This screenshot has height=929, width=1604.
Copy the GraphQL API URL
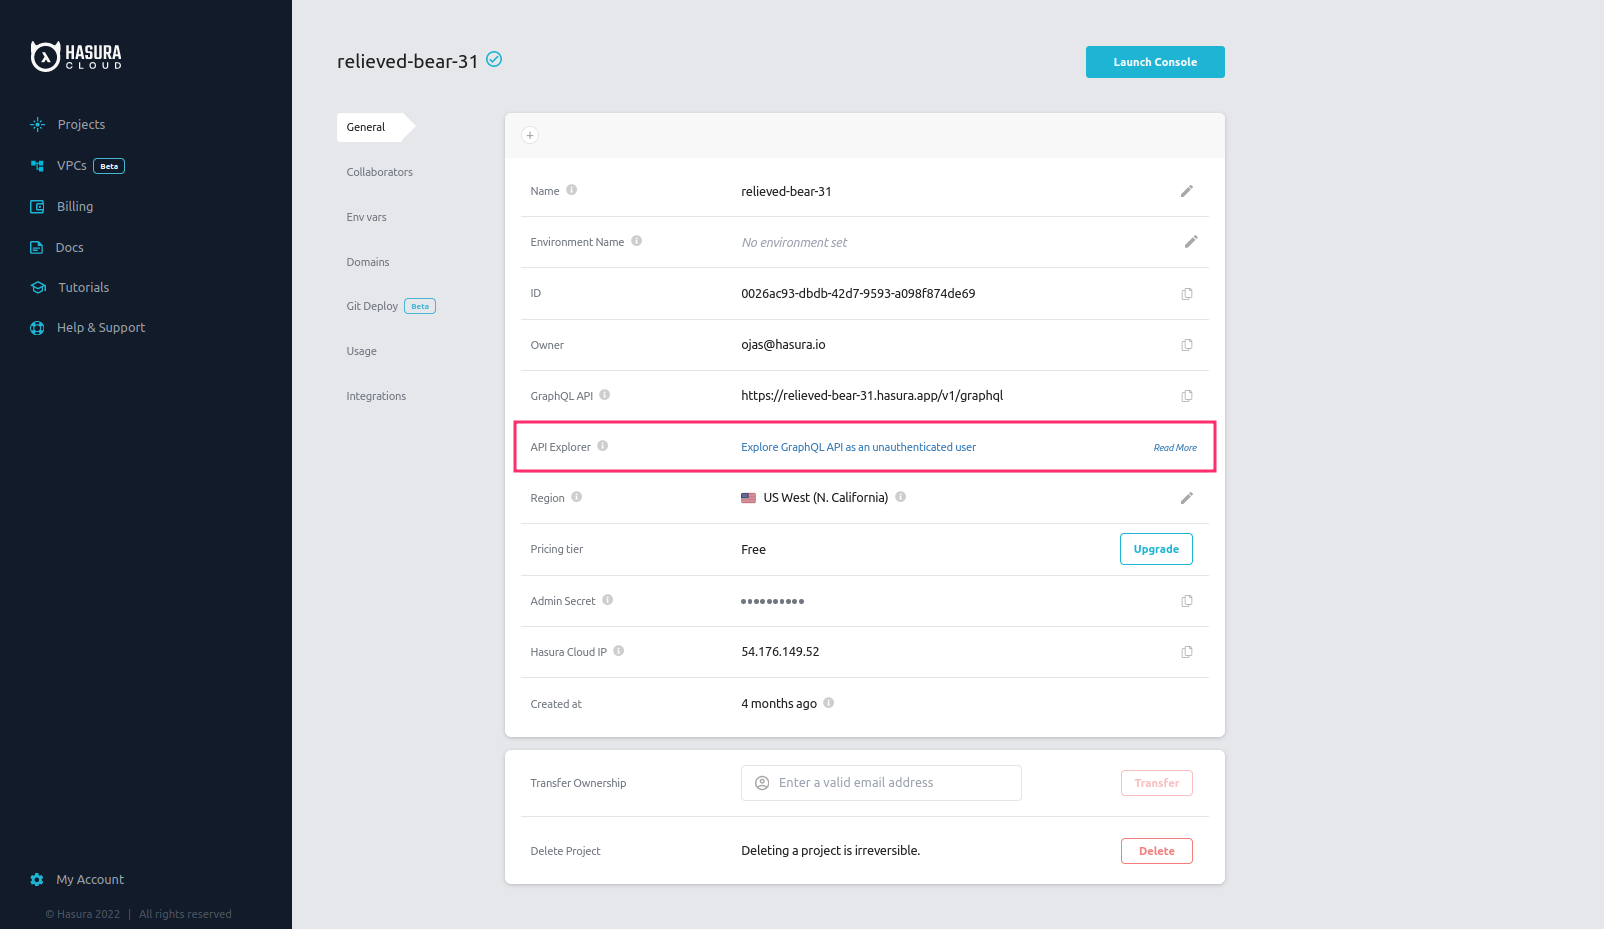pos(1187,395)
